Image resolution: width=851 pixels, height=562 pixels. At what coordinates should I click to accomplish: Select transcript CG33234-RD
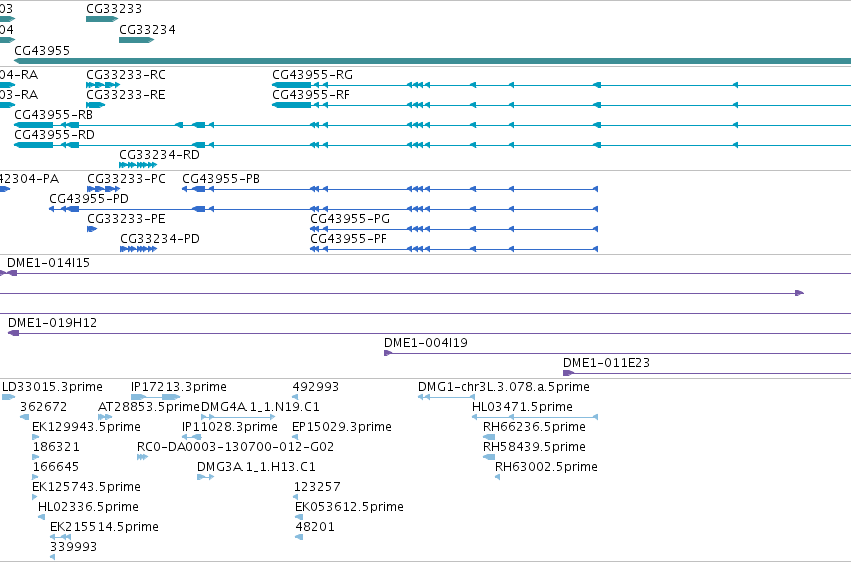click(160, 155)
